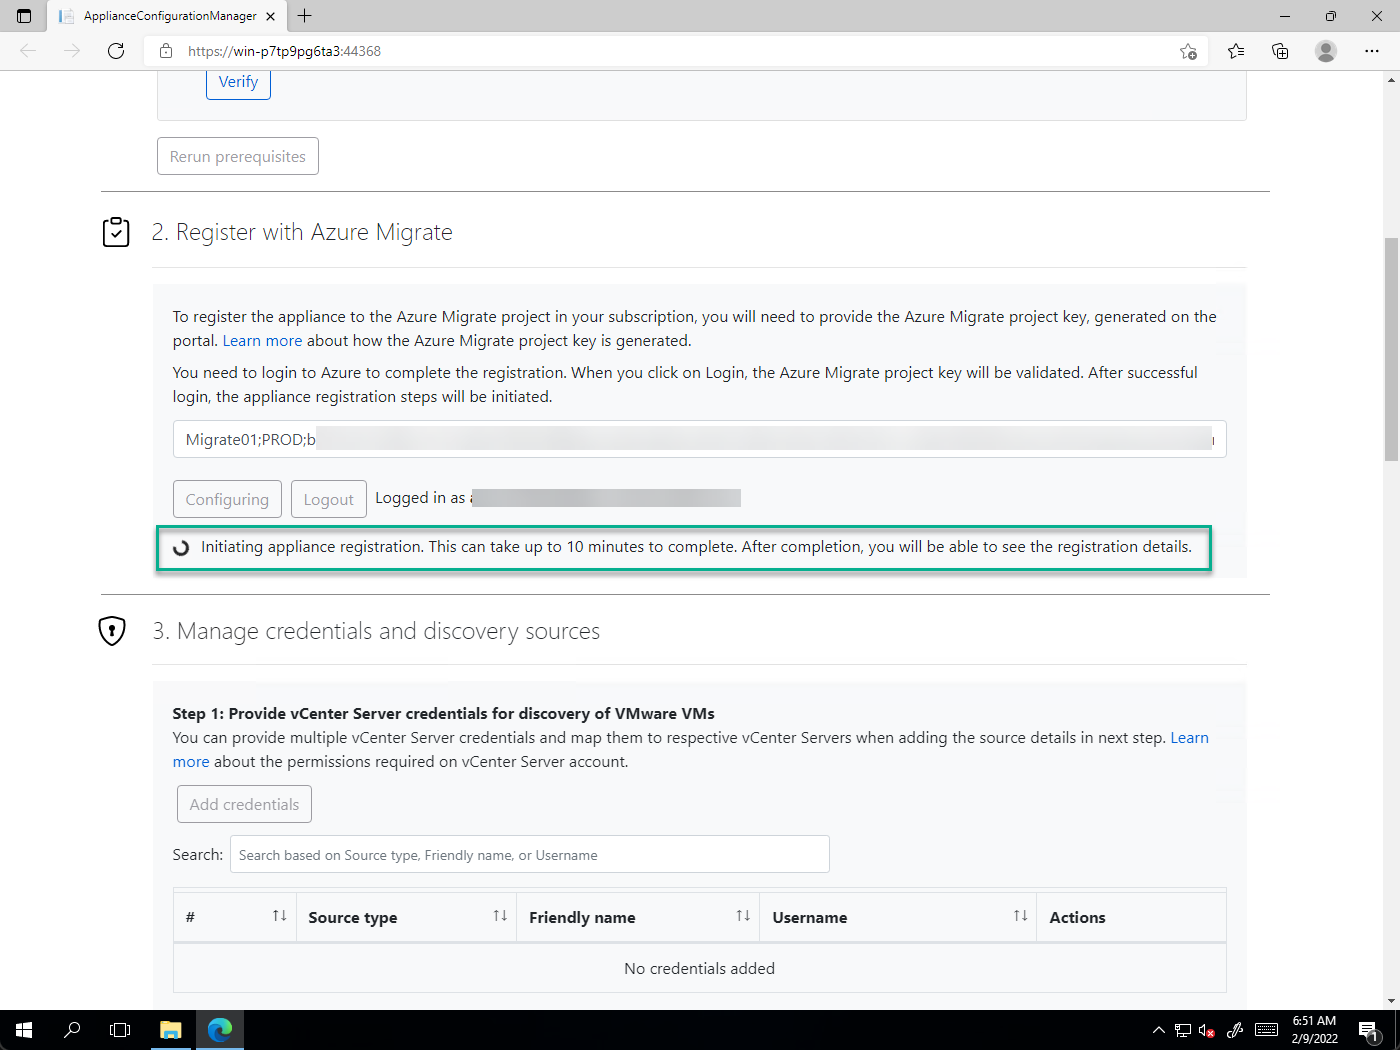The width and height of the screenshot is (1400, 1050).
Task: Show hidden system tray icons chevron
Action: click(1158, 1030)
